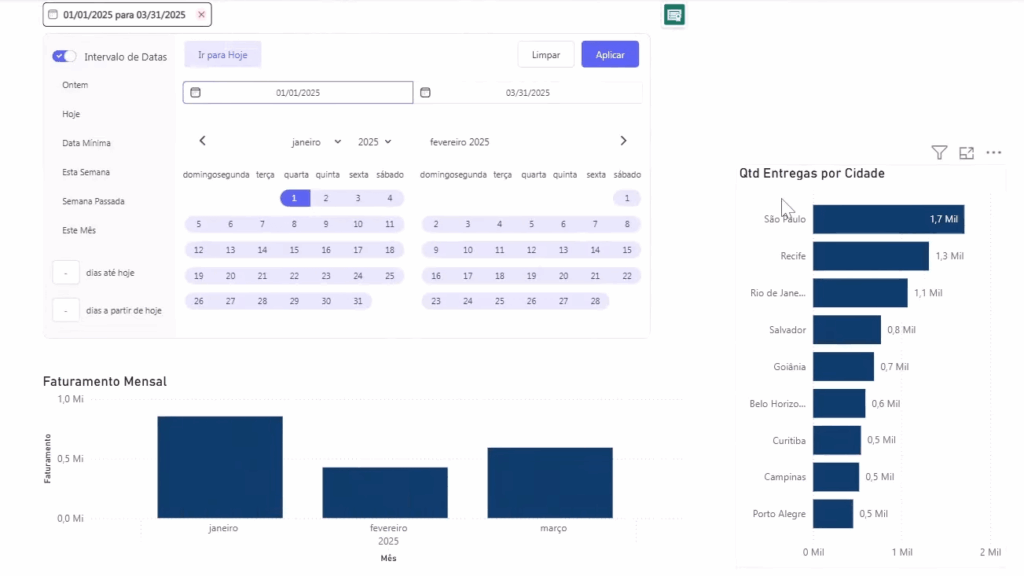Go to the previous month with the left arrow
This screenshot has width=1024, height=576.
tap(202, 141)
